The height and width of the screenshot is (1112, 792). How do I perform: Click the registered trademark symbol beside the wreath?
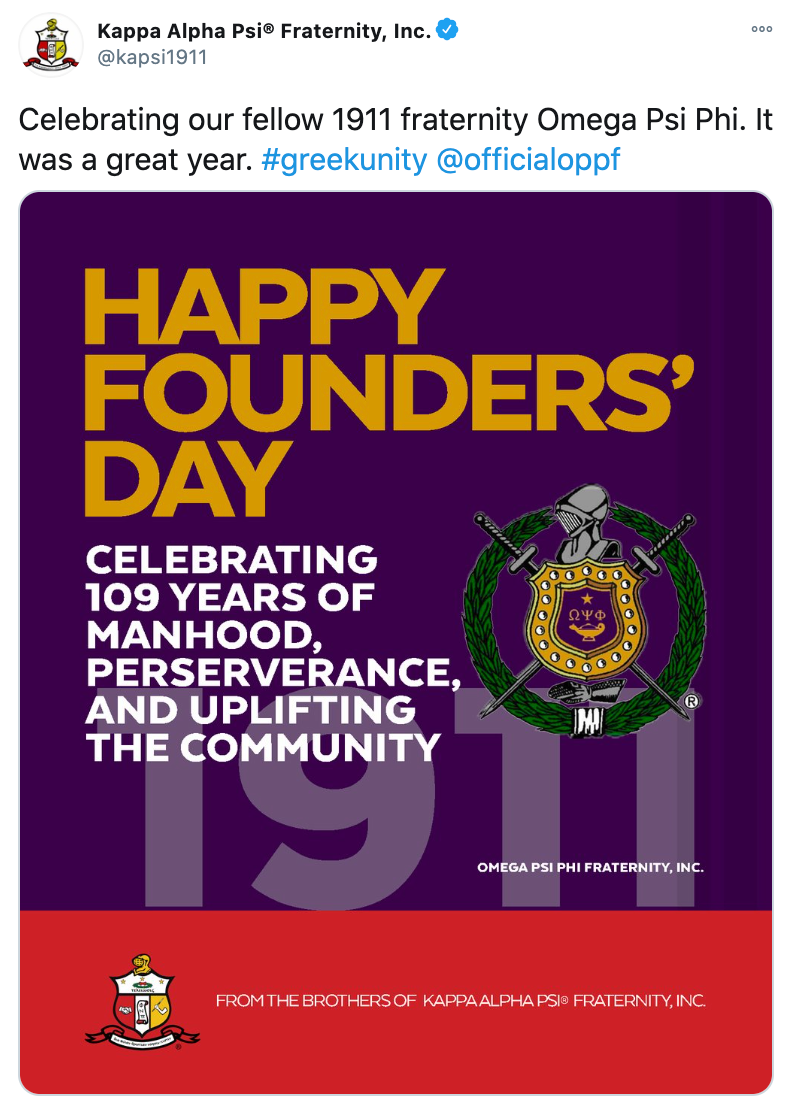691,703
